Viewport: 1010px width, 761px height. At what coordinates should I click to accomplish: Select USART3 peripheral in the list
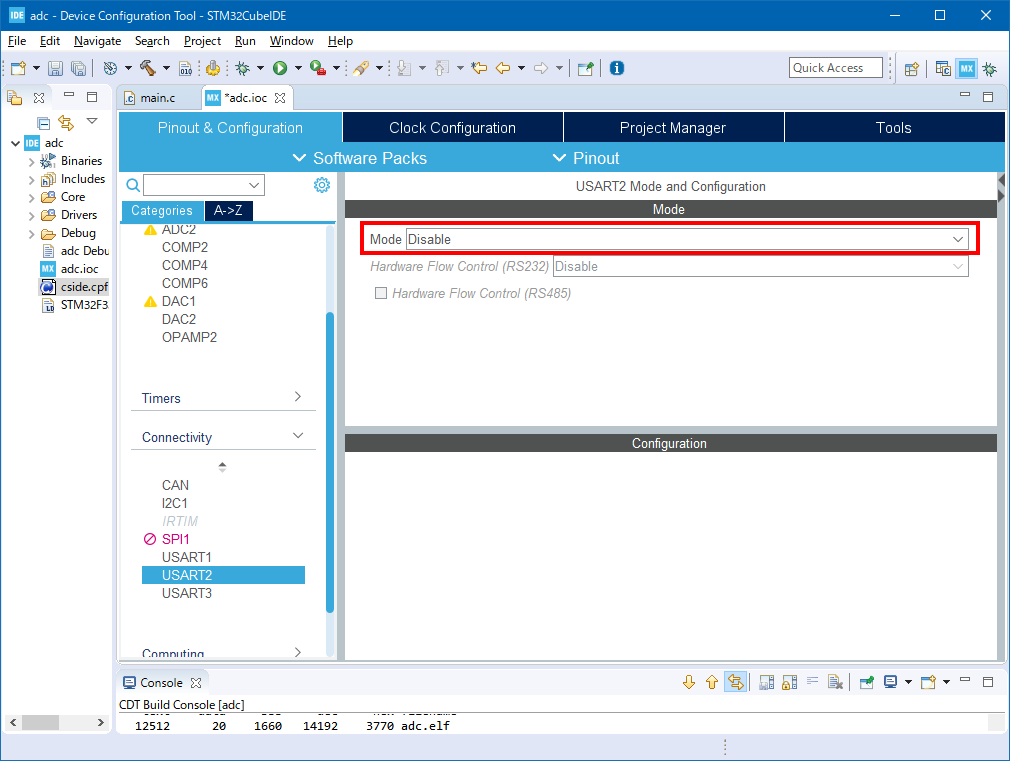tap(187, 593)
